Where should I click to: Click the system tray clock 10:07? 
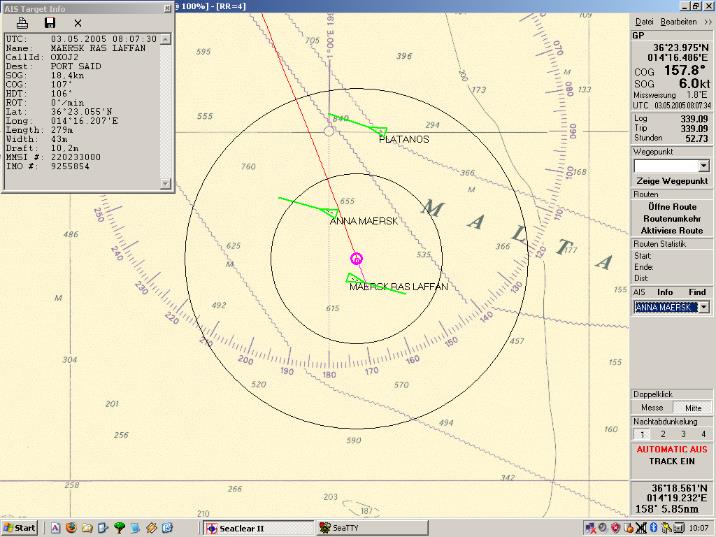click(699, 528)
